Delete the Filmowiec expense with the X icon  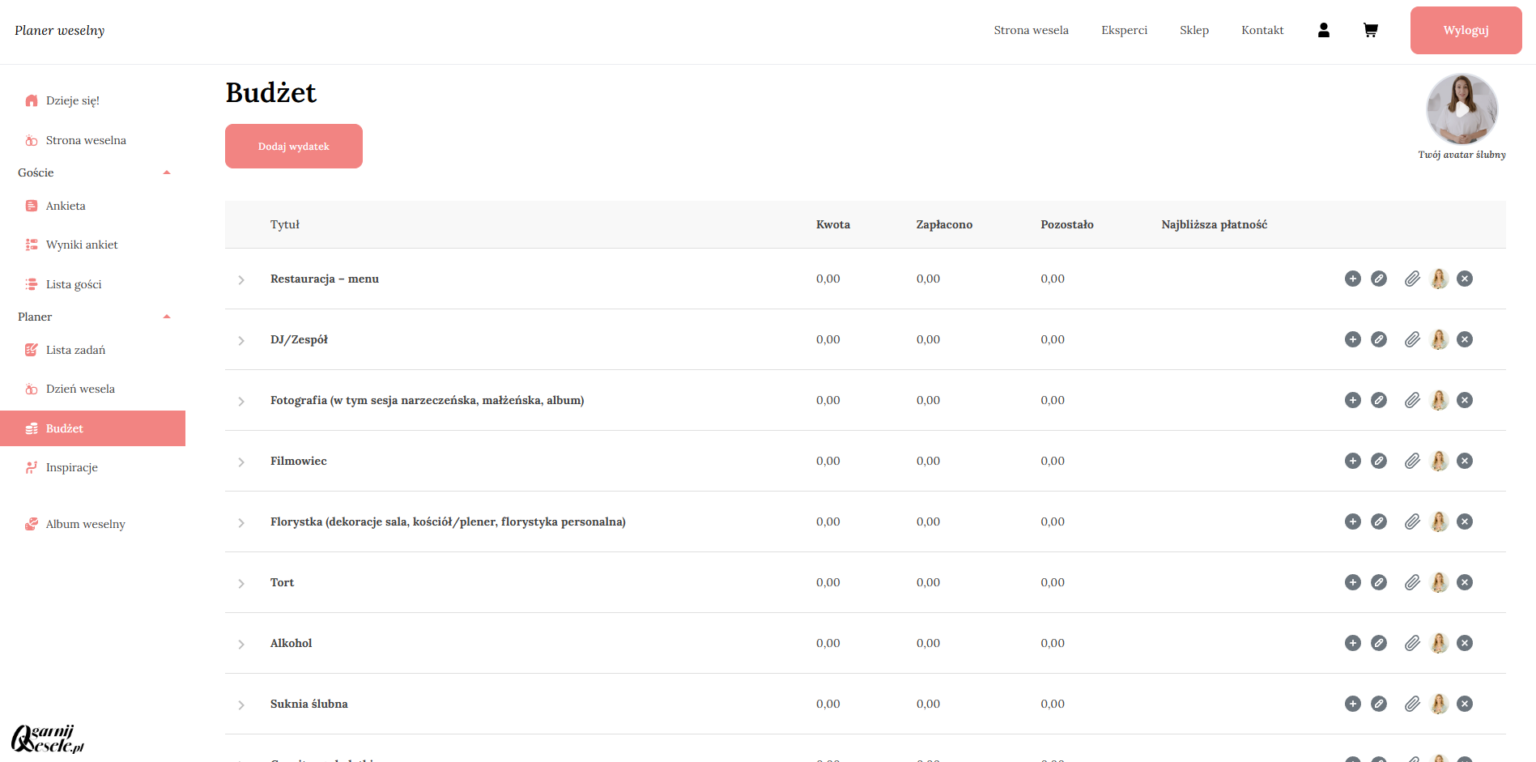pos(1465,461)
